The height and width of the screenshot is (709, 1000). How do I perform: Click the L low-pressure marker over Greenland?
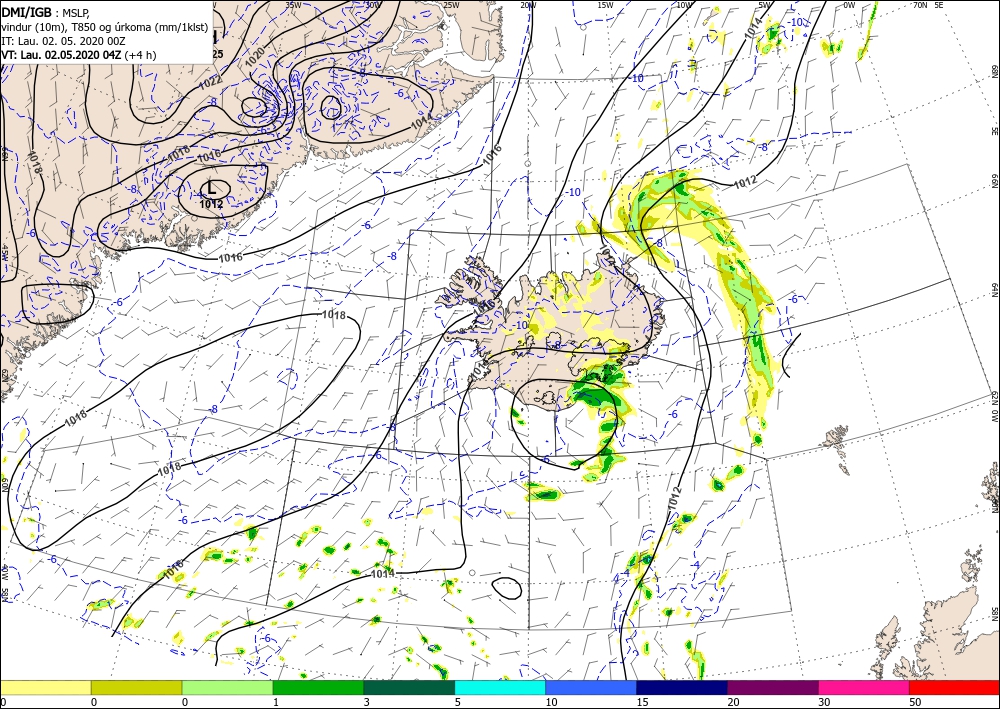click(212, 188)
